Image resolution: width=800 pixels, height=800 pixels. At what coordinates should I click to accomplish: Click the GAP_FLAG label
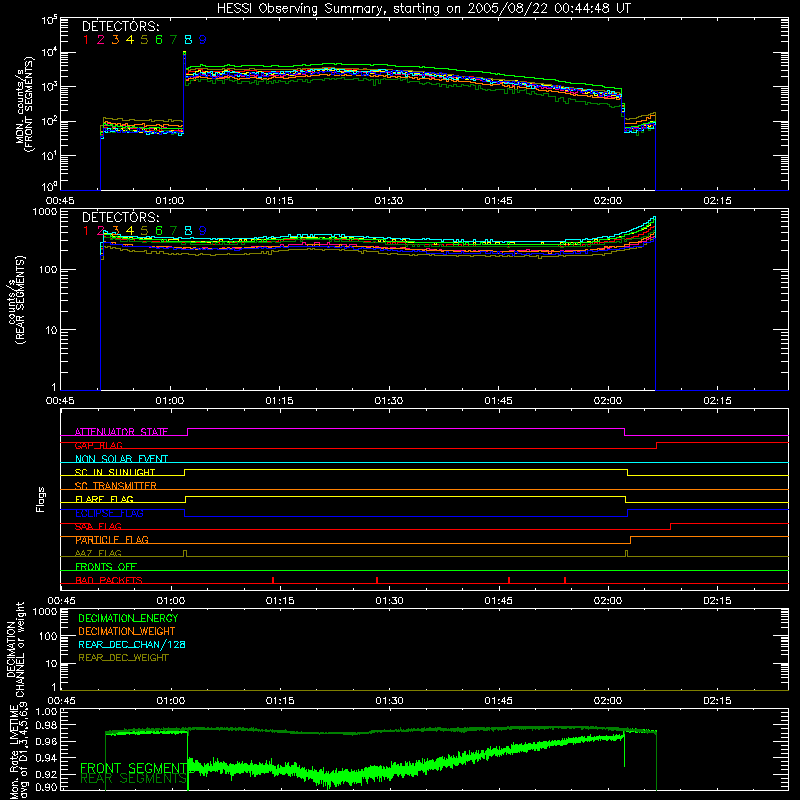coord(98,445)
